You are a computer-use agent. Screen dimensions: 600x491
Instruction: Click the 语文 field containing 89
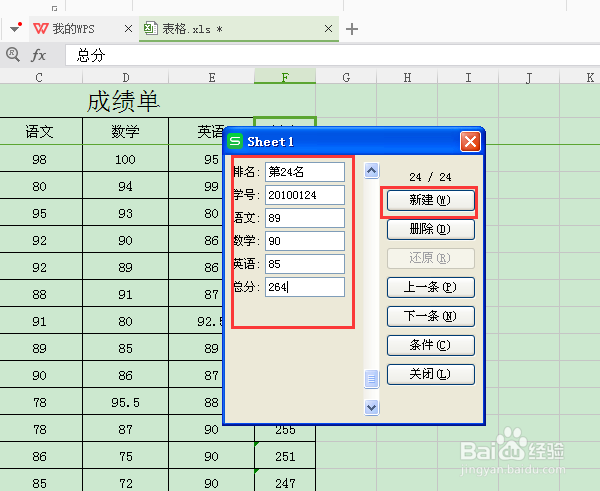[305, 218]
